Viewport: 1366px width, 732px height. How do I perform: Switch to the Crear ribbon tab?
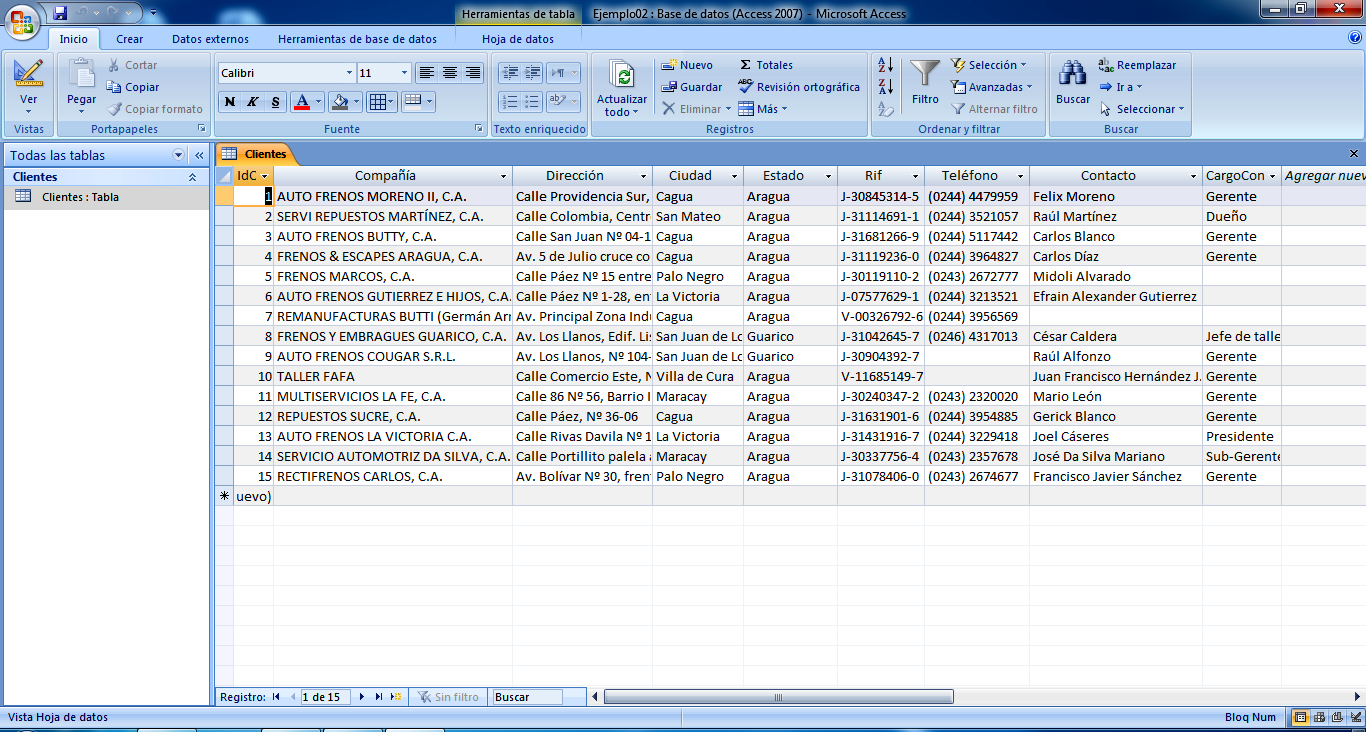129,39
